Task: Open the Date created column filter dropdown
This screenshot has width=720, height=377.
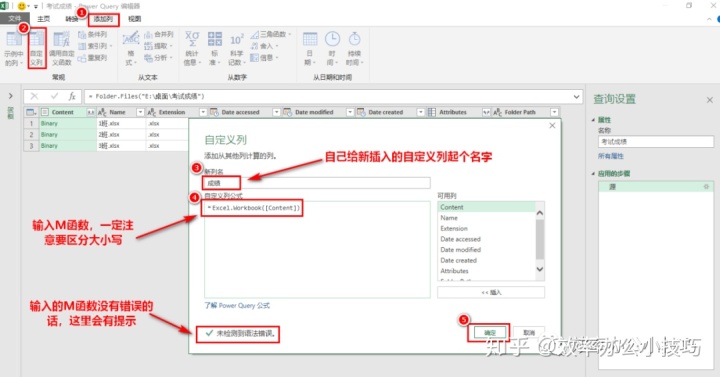Action: click(421, 112)
